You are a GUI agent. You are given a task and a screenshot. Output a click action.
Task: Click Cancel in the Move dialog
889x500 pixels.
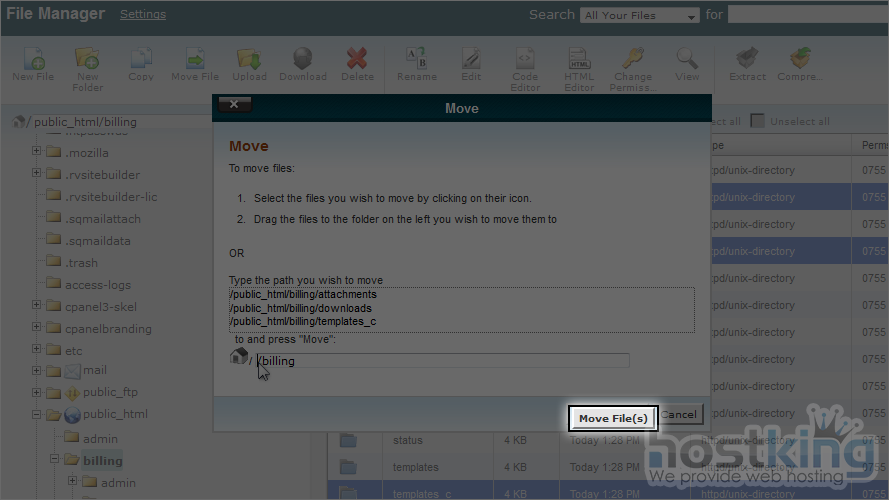click(680, 415)
